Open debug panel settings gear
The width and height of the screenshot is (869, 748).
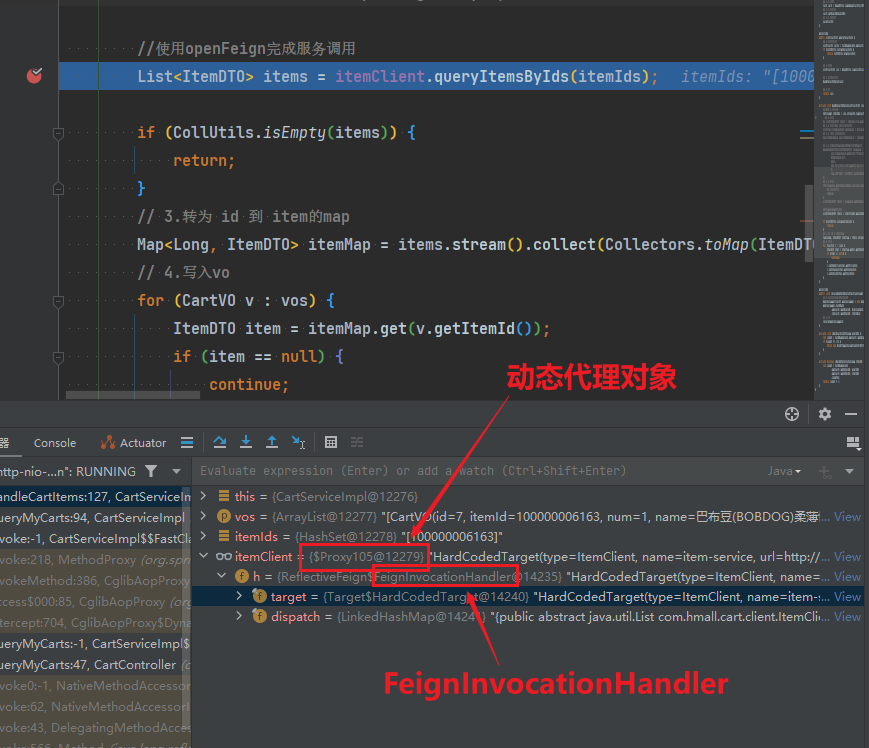point(824,414)
